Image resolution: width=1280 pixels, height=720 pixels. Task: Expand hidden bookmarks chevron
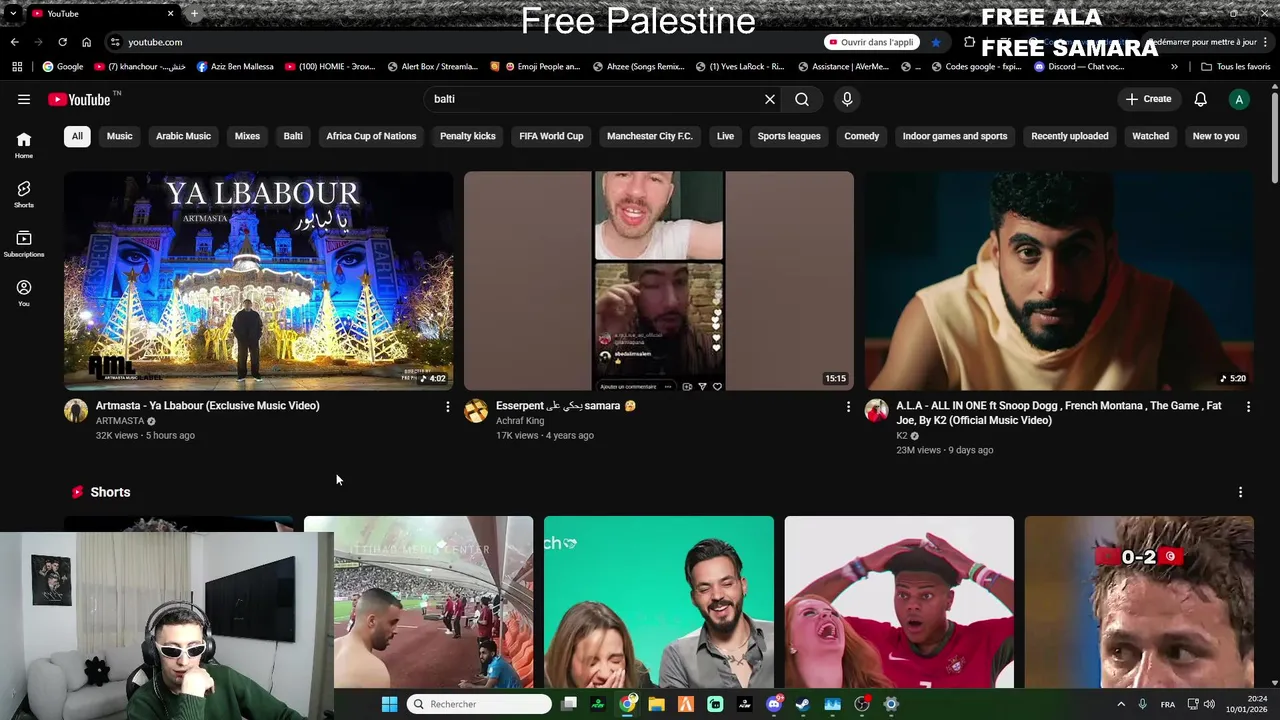click(x=1174, y=67)
